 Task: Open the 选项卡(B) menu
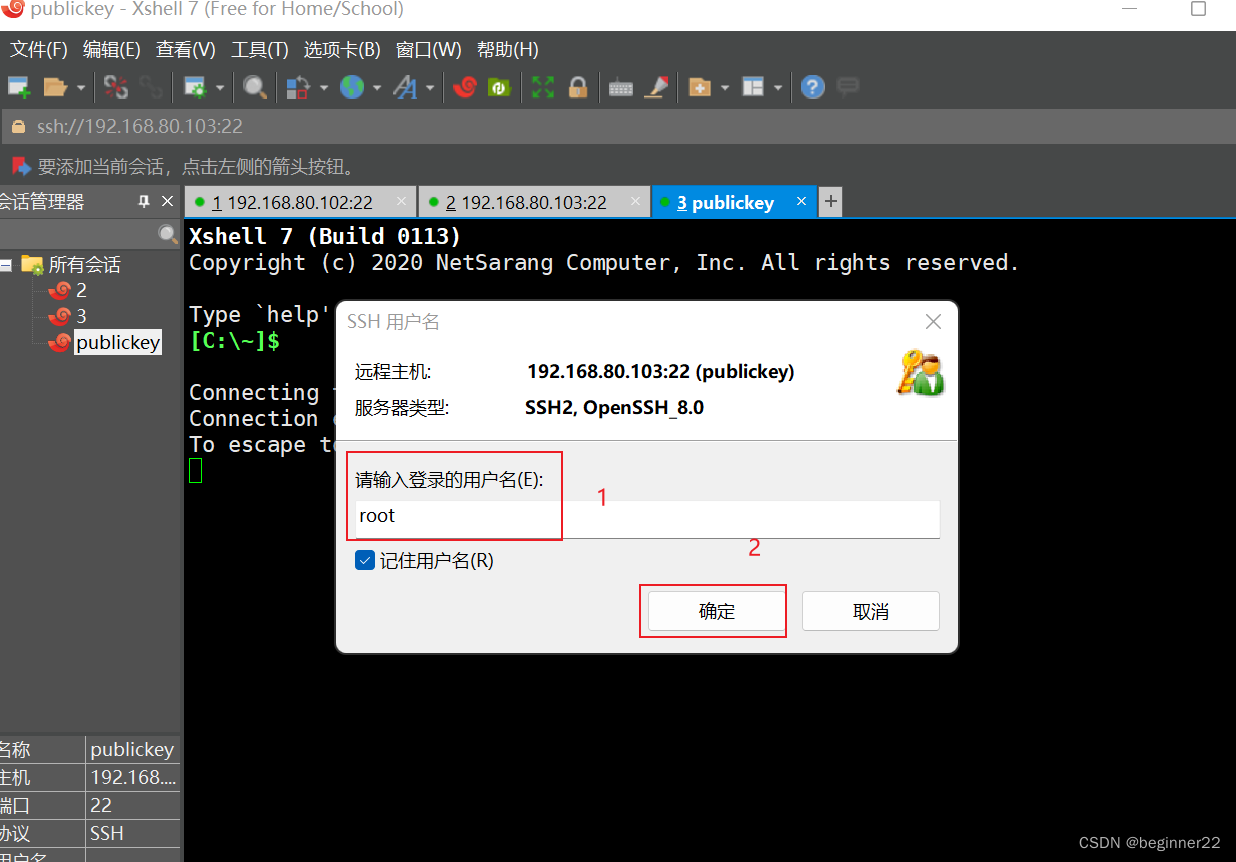tap(342, 49)
